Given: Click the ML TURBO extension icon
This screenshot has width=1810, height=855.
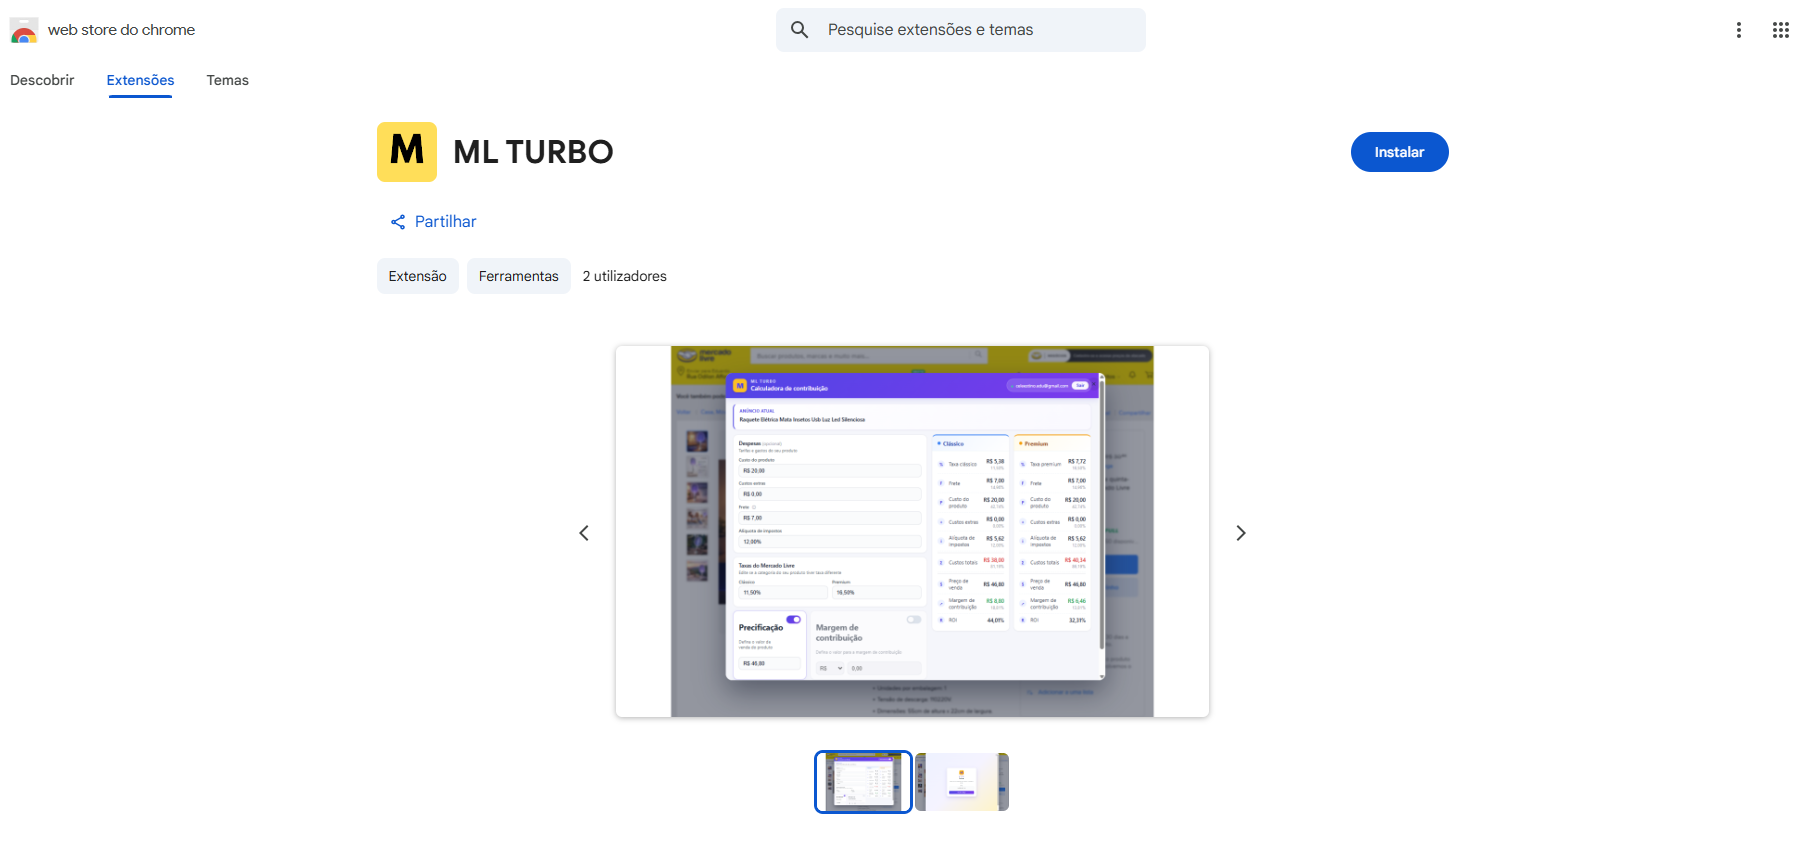Looking at the screenshot, I should (407, 152).
